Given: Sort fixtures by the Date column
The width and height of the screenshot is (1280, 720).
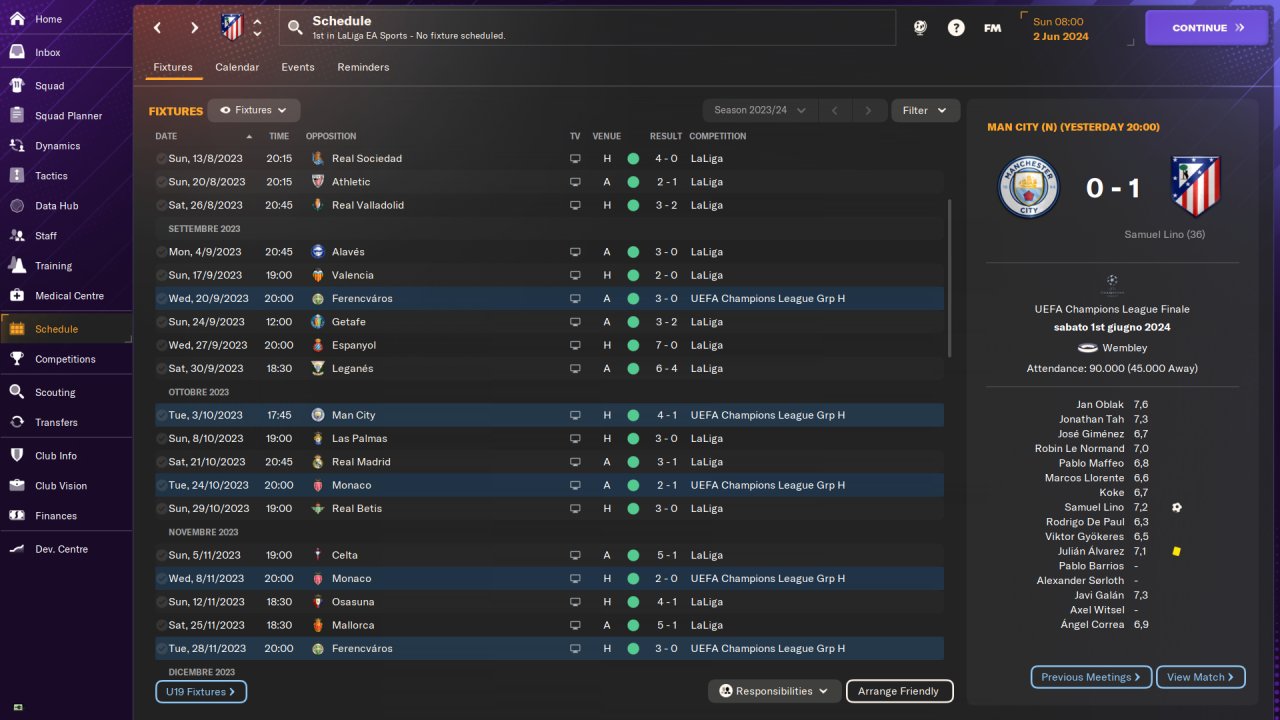Looking at the screenshot, I should (x=204, y=136).
